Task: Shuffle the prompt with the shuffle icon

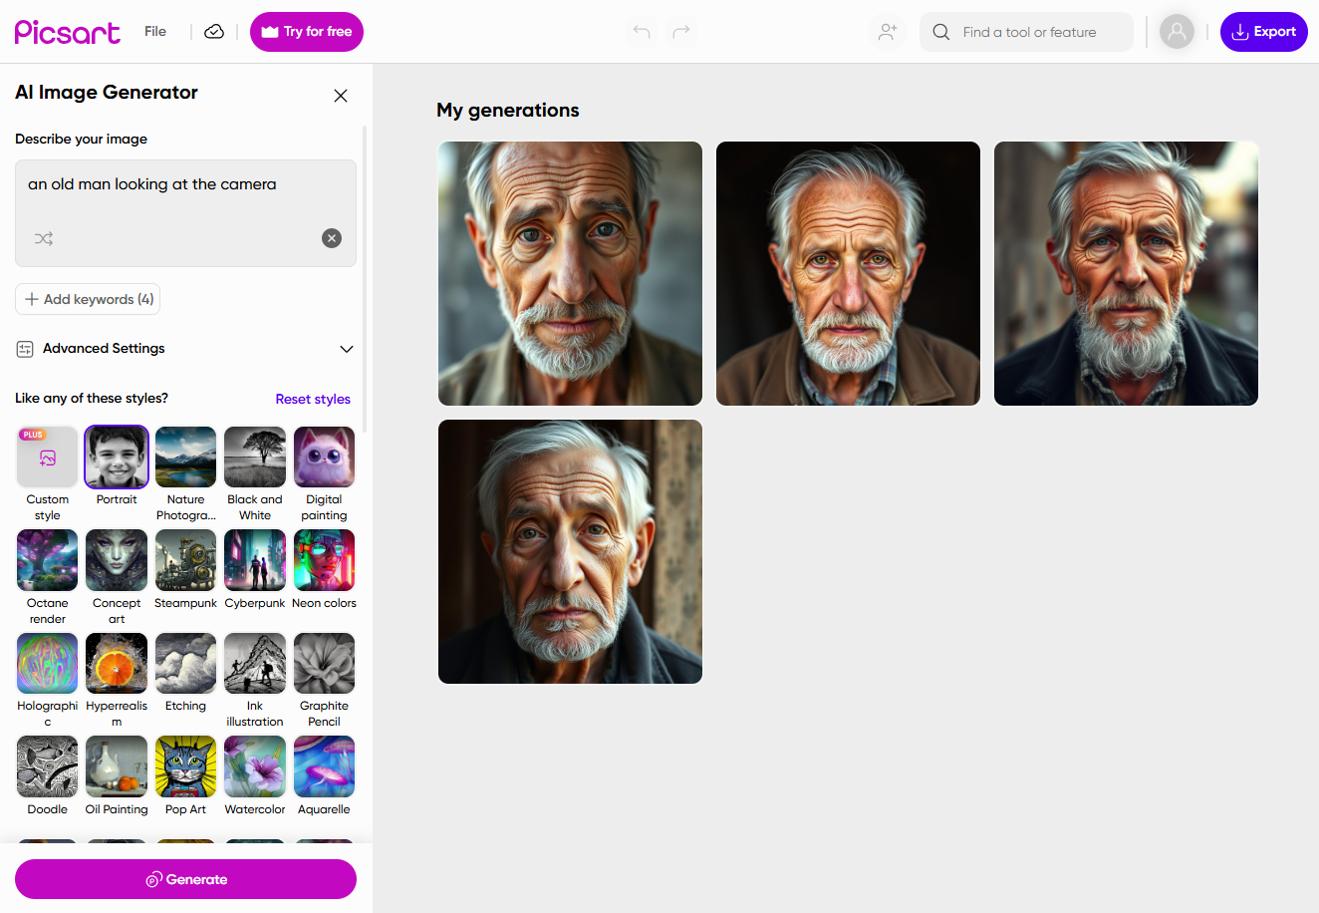Action: pos(42,238)
